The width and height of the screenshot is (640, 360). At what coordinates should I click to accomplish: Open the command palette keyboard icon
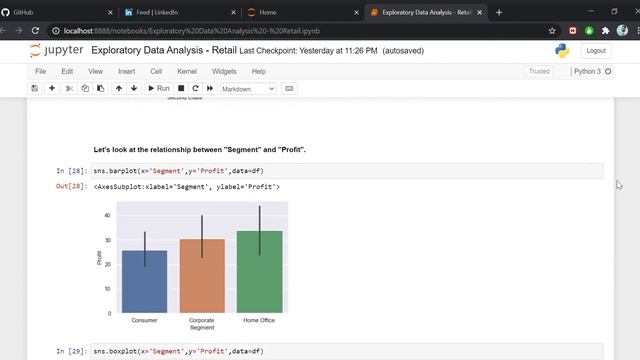pos(289,89)
